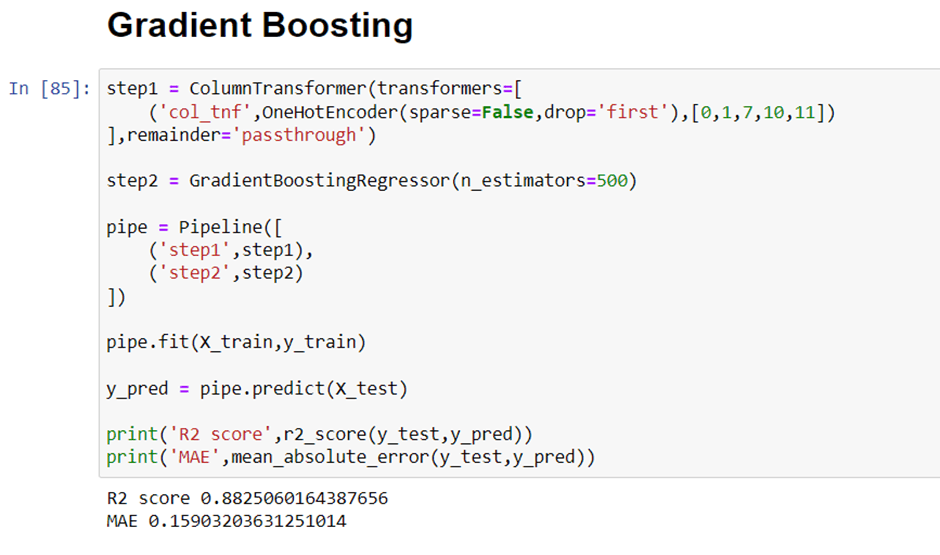Click the column index list [0,1,7,10,11]
This screenshot has height=555, width=940.
coord(758,112)
